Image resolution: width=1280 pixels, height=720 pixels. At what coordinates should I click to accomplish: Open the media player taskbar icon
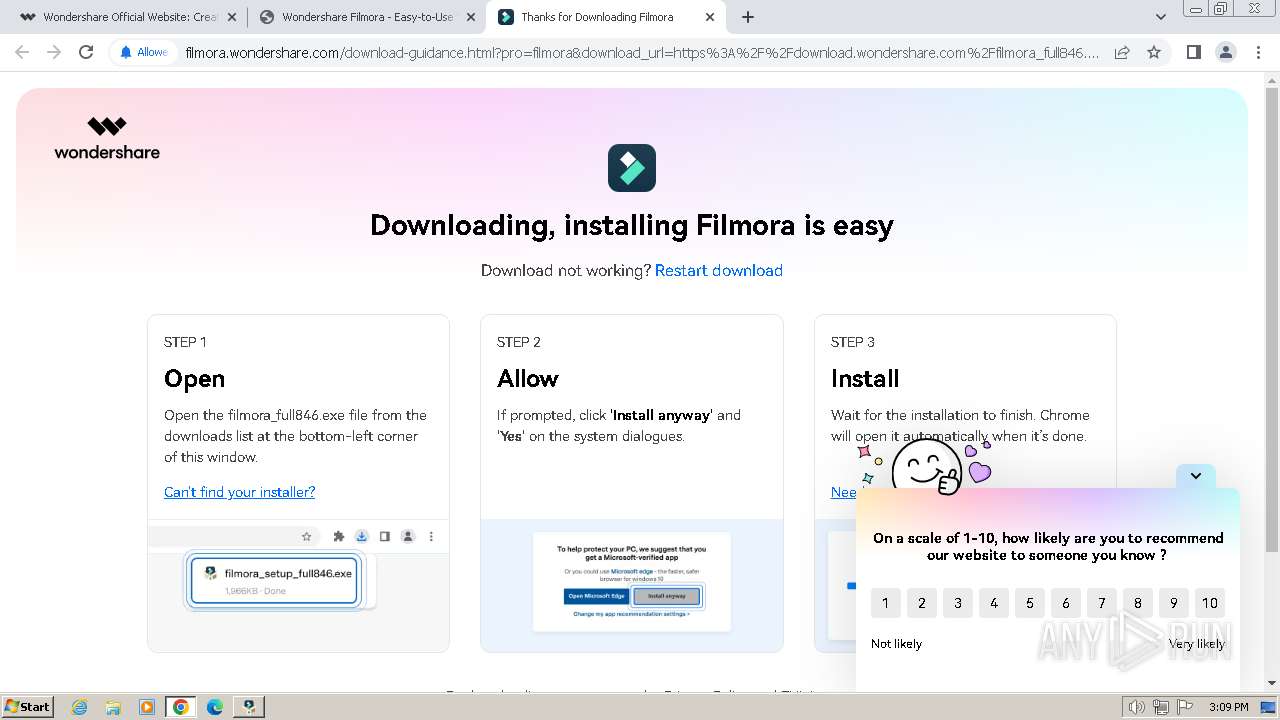[x=147, y=707]
